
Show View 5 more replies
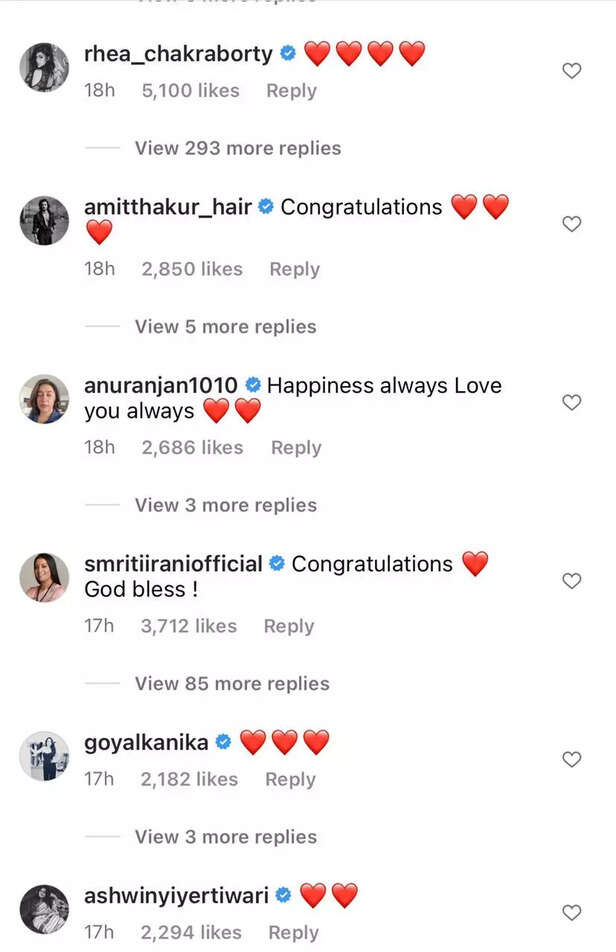pyautogui.click(x=225, y=327)
